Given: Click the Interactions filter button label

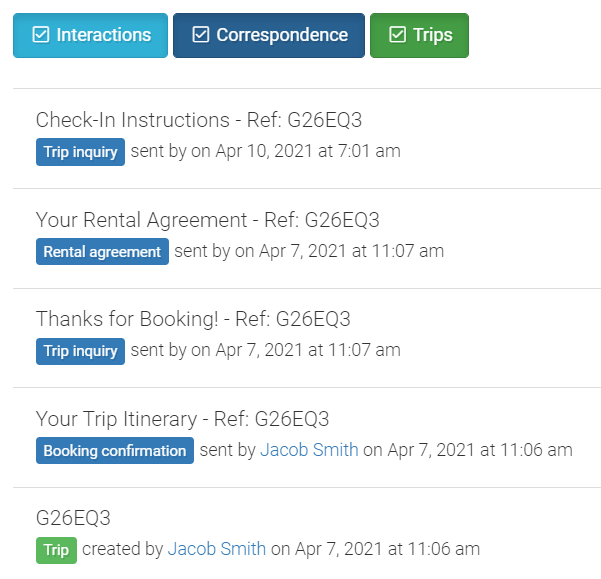Looking at the screenshot, I should coord(103,35).
